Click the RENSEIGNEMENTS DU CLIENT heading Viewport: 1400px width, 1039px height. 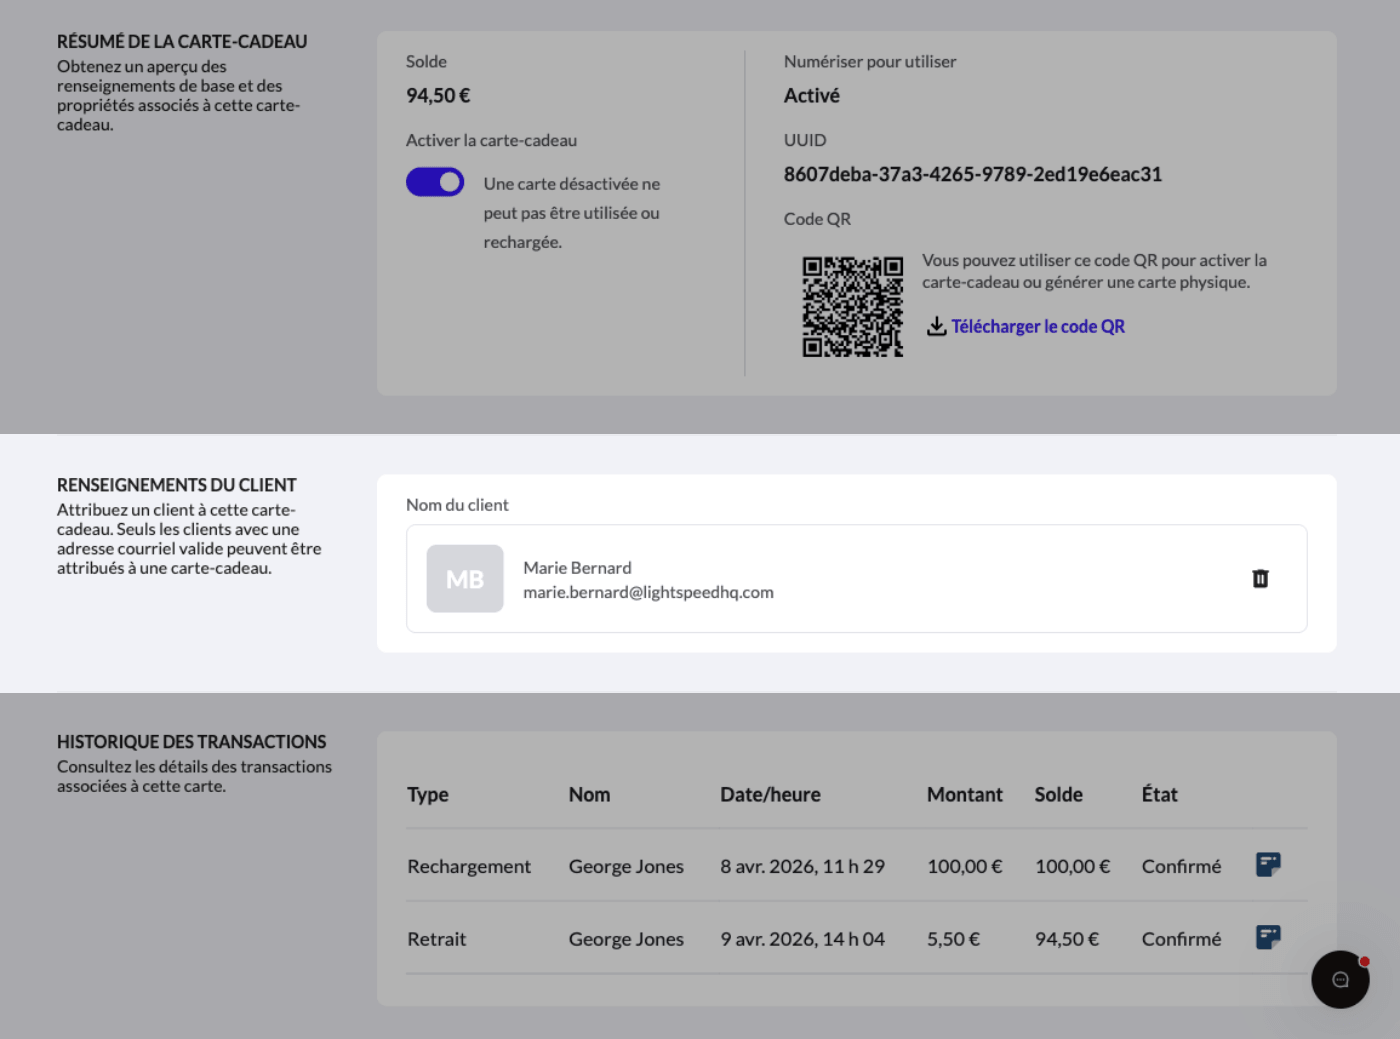[x=177, y=485]
